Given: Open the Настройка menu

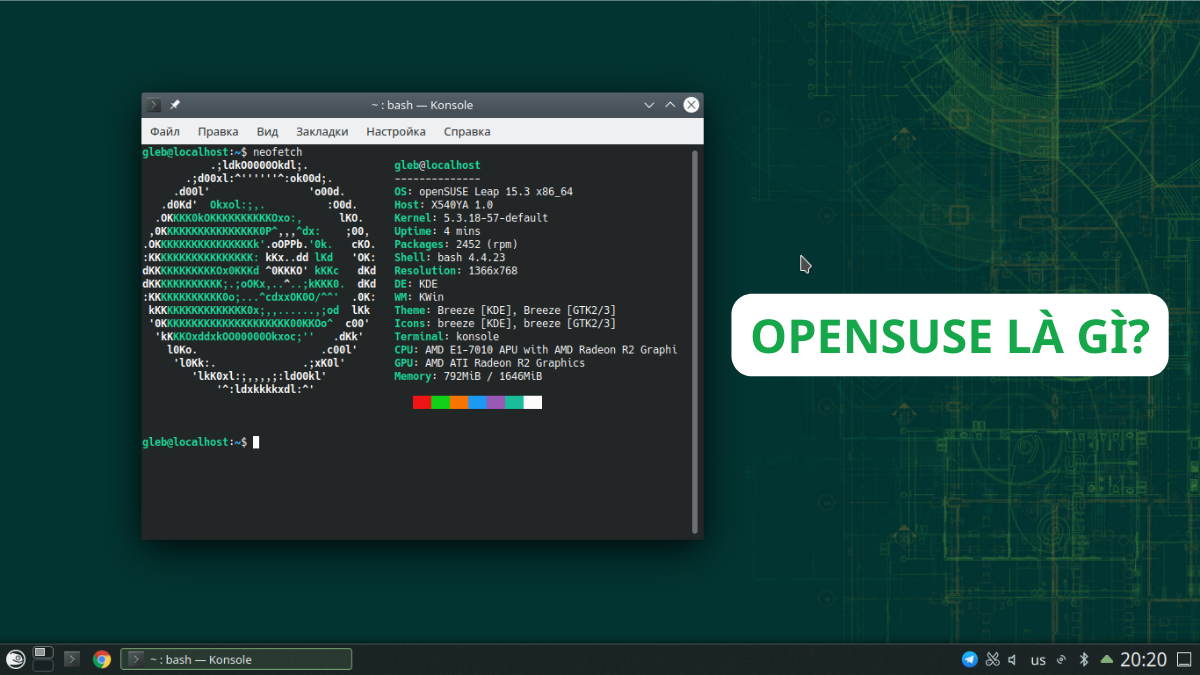Looking at the screenshot, I should pyautogui.click(x=396, y=131).
